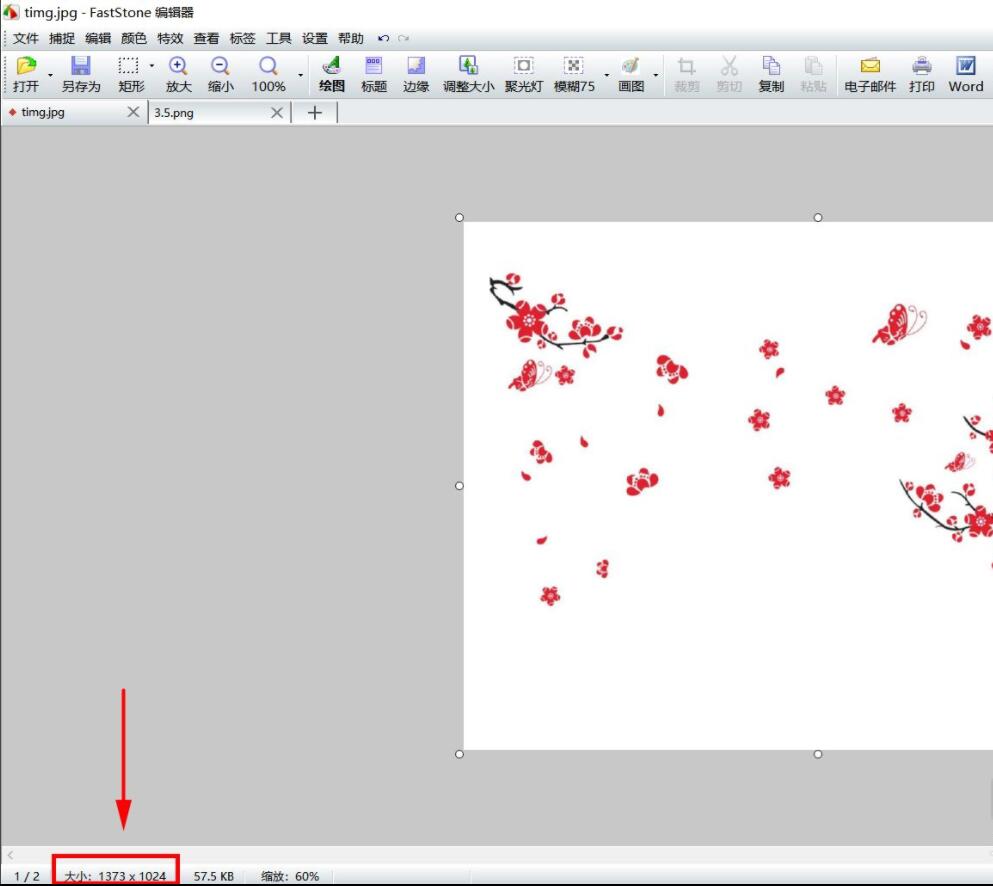993x886 pixels.
Task: Expand the Open (打开) dropdown arrow
Action: coord(50,75)
